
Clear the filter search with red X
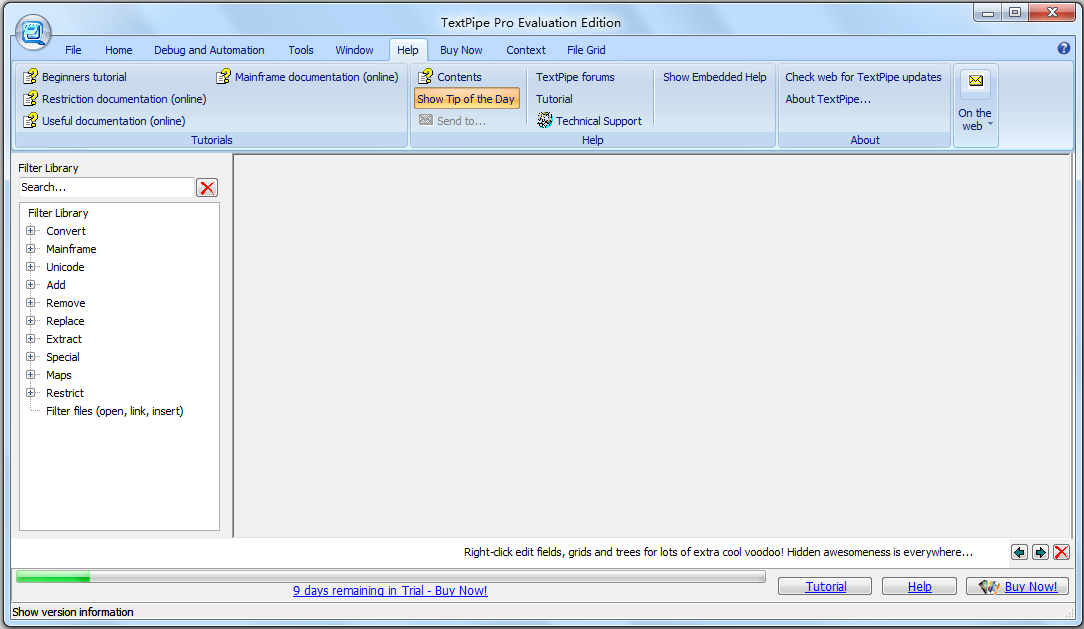(x=207, y=188)
